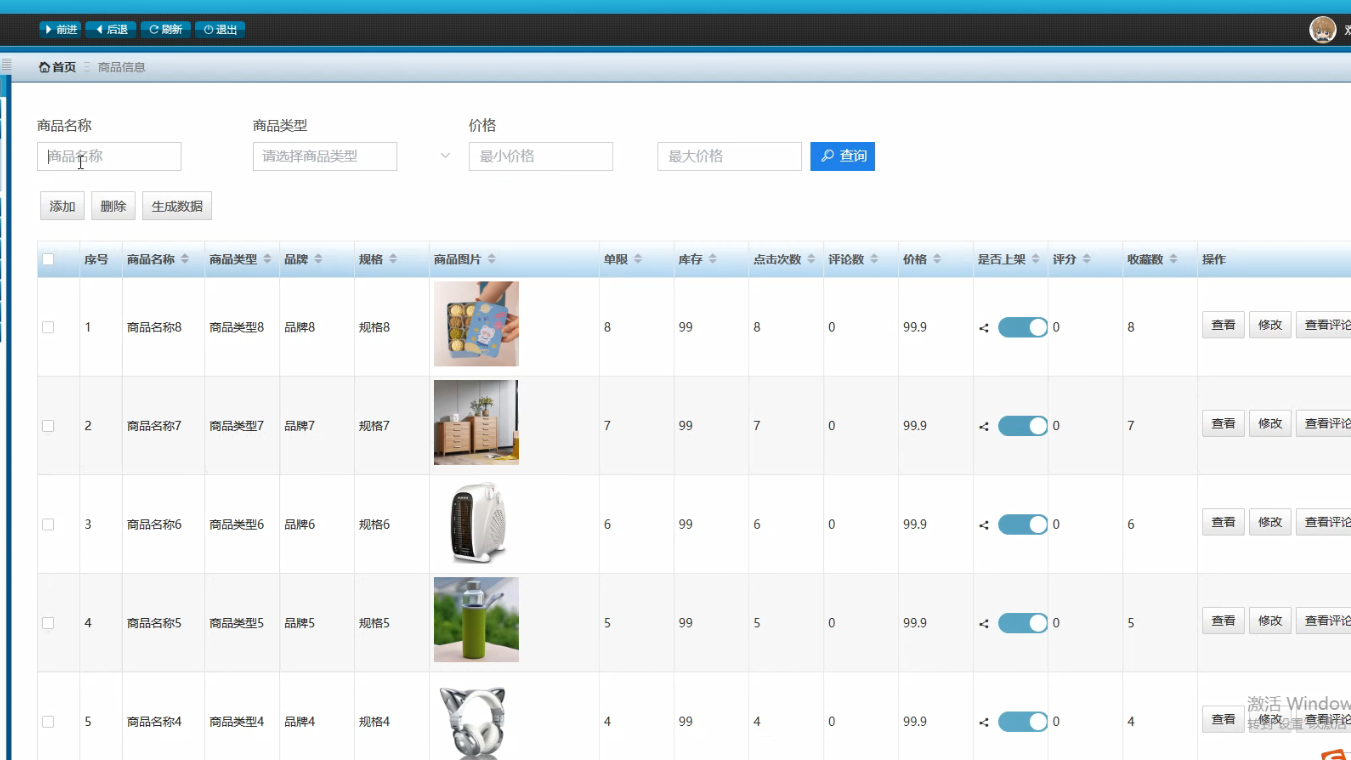Click the 最大价格 input field

coord(729,156)
